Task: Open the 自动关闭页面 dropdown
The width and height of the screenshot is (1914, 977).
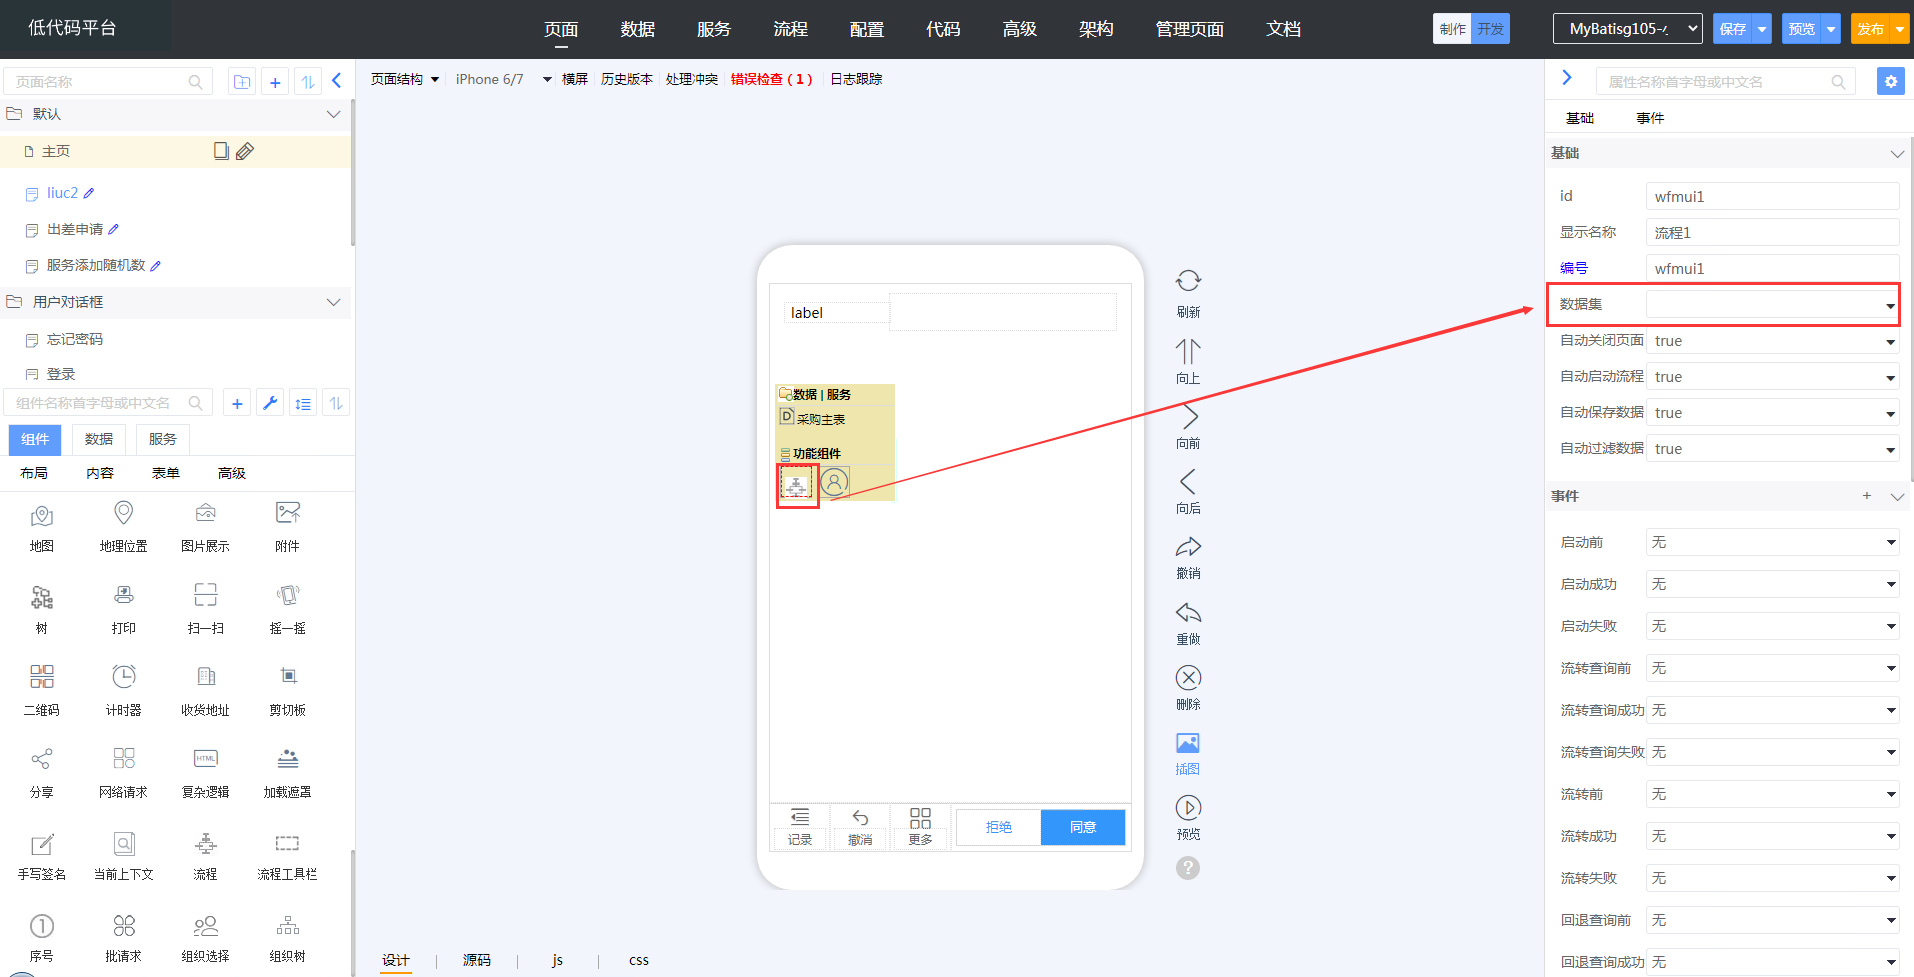Action: pos(1772,341)
